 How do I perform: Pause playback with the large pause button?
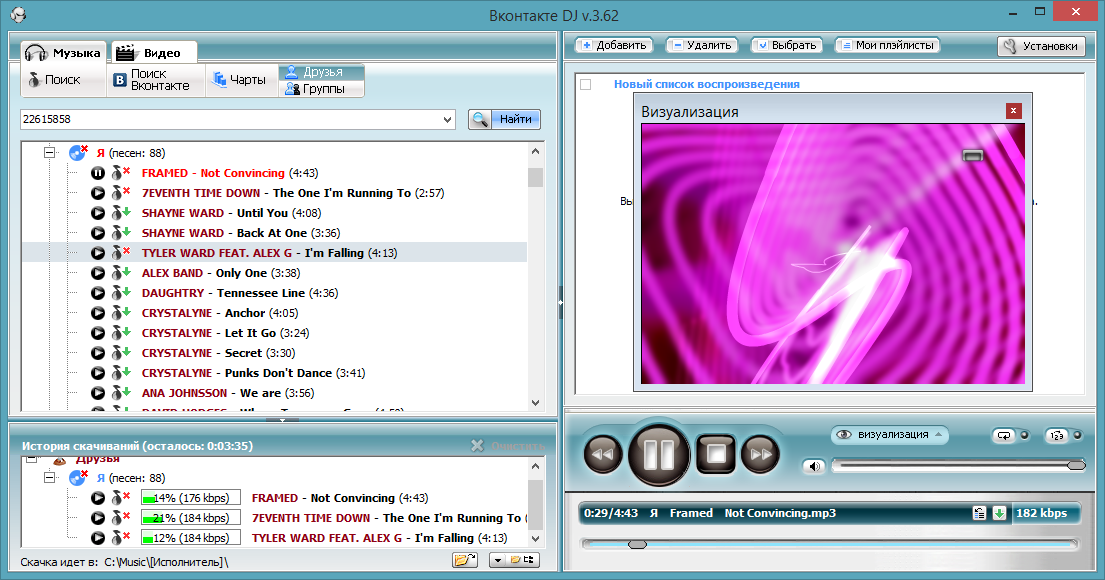click(x=659, y=455)
